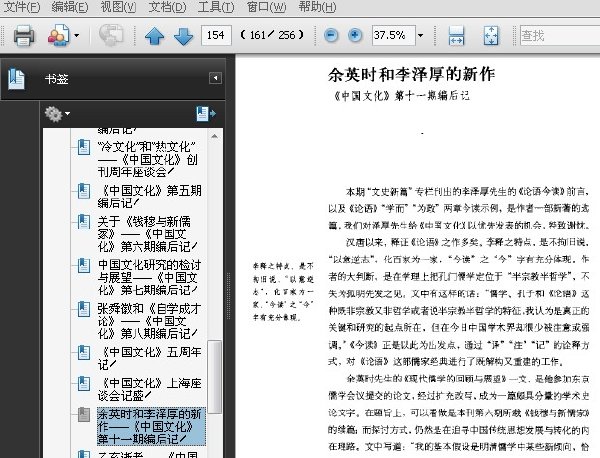Click gray bookmark icon beside 余英时和李泽厚的新作
Image resolution: width=600 pixels, height=458 pixels.
point(84,414)
